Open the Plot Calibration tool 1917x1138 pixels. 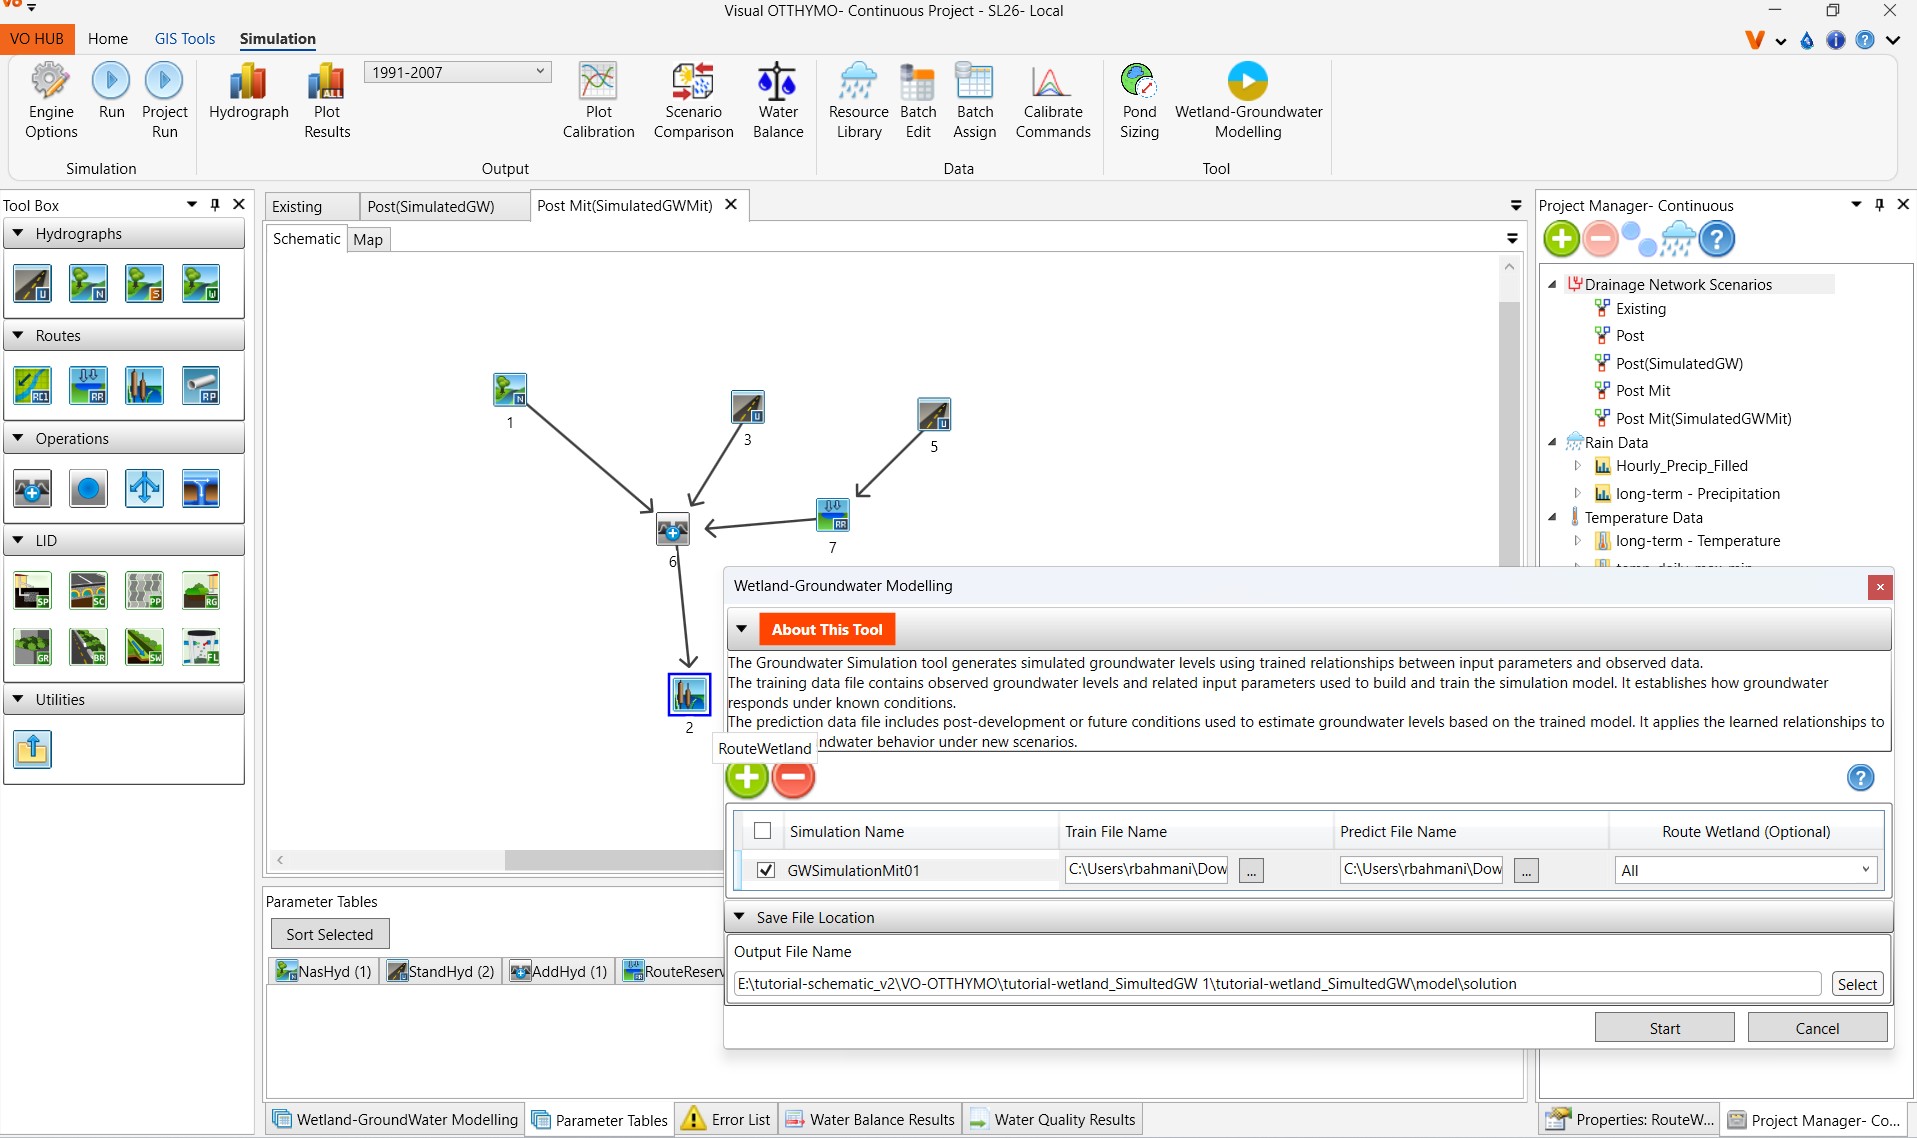tap(598, 100)
